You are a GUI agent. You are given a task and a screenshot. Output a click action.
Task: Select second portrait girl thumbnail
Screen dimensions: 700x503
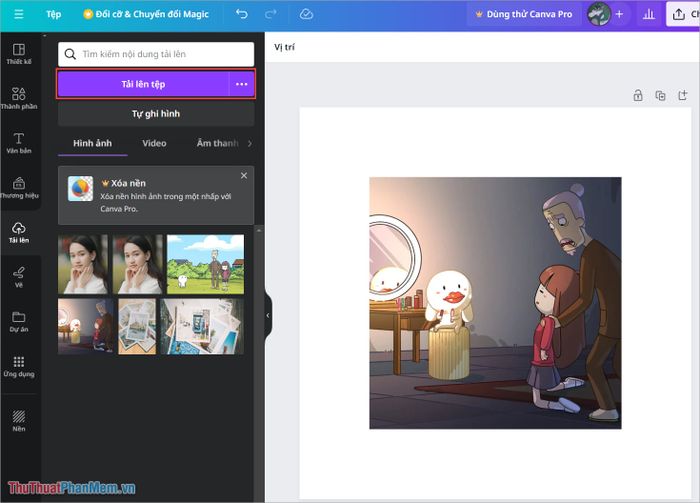138,264
